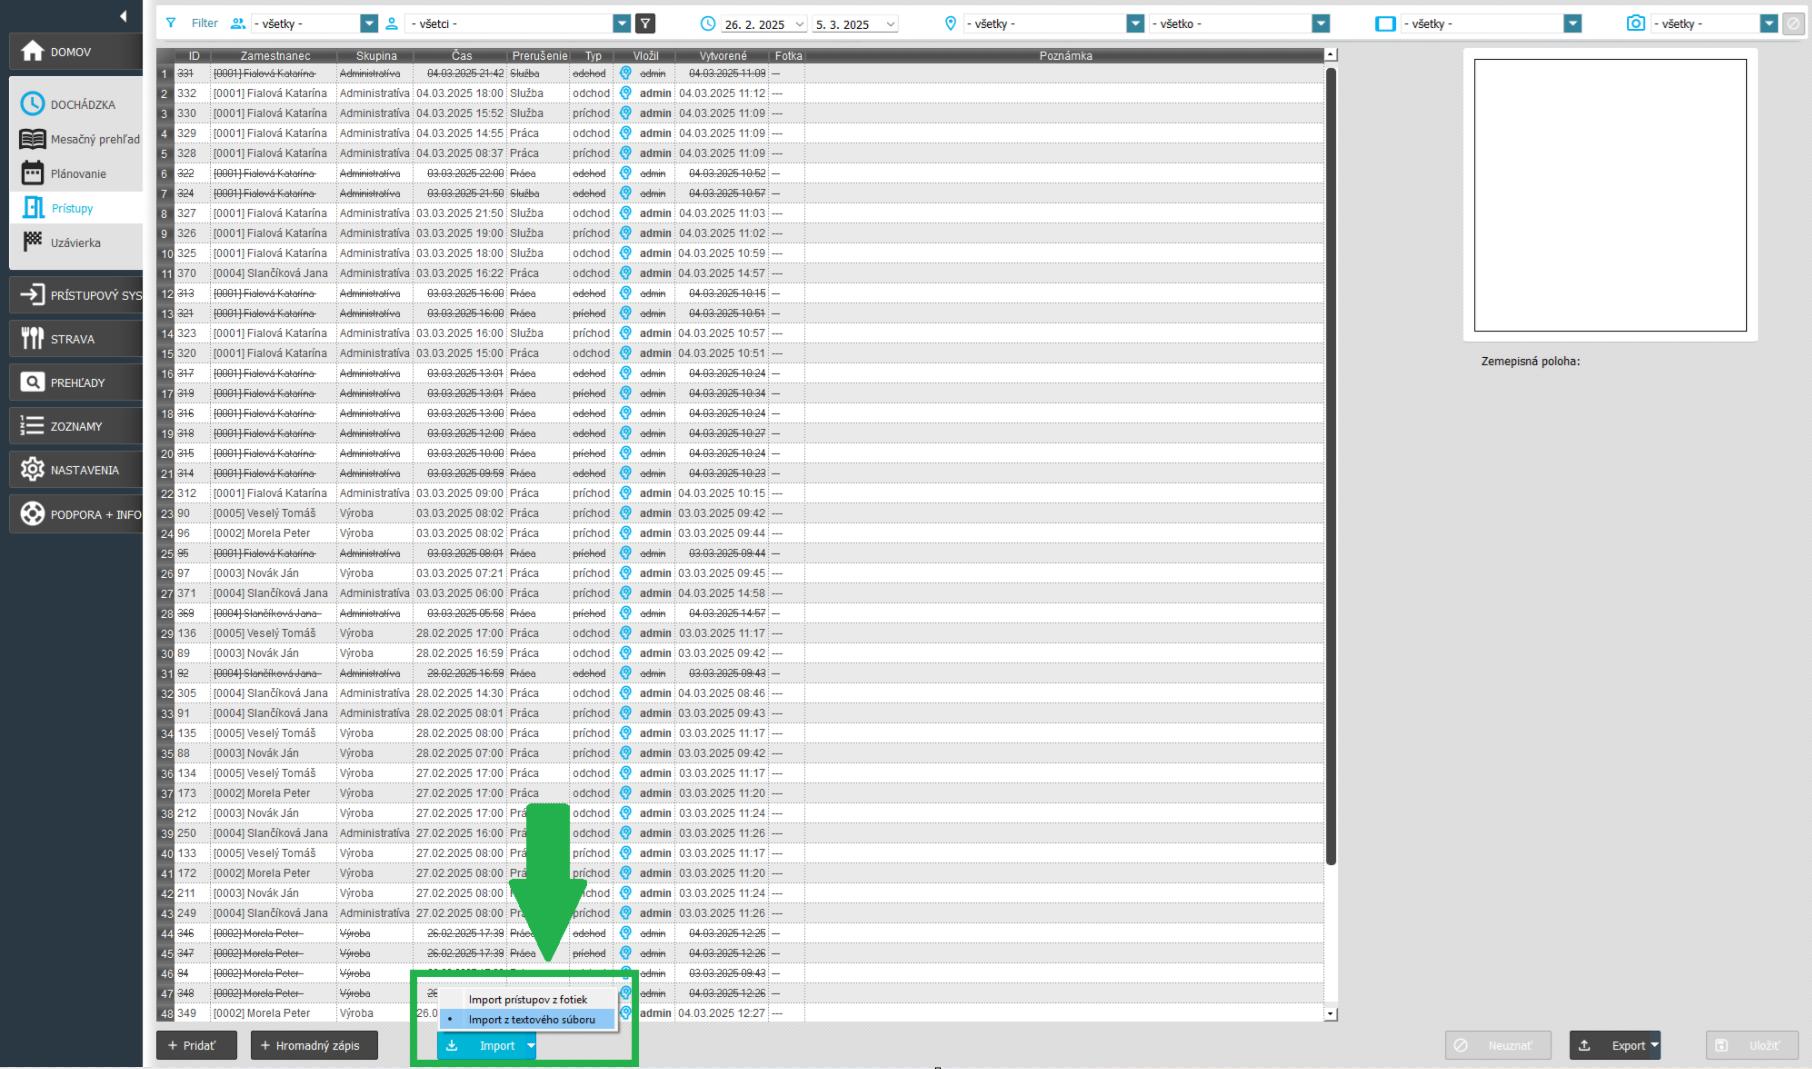
Task: Apply filter with dark funnel button
Action: (646, 23)
